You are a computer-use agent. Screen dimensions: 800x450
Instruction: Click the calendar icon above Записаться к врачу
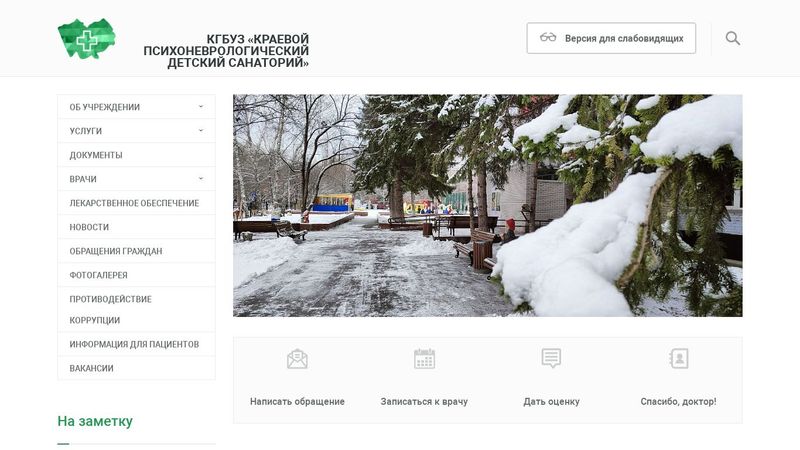tap(424, 359)
